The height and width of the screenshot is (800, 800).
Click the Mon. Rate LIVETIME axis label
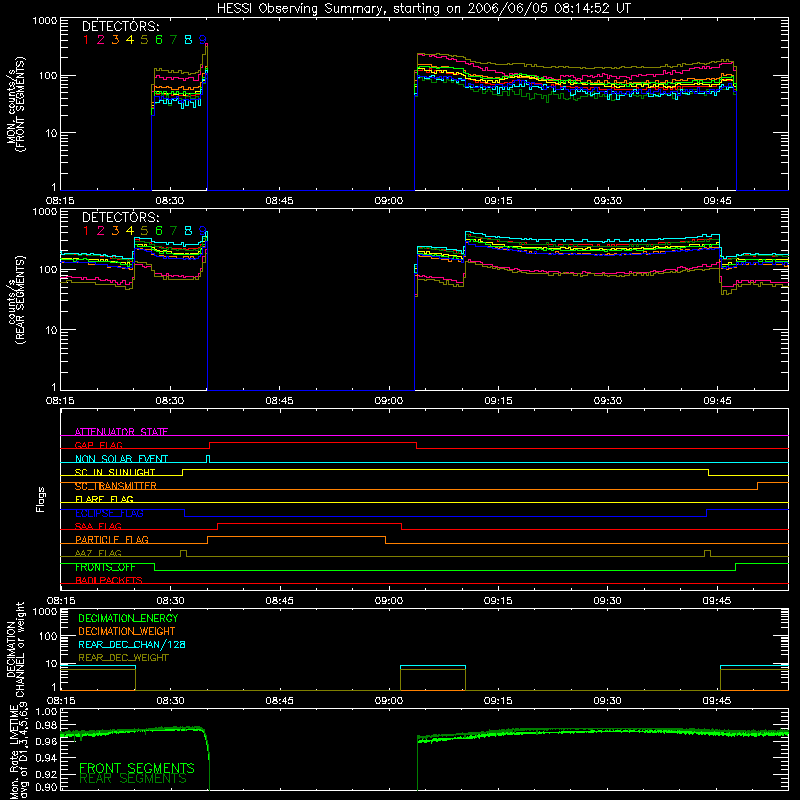[x=19, y=751]
